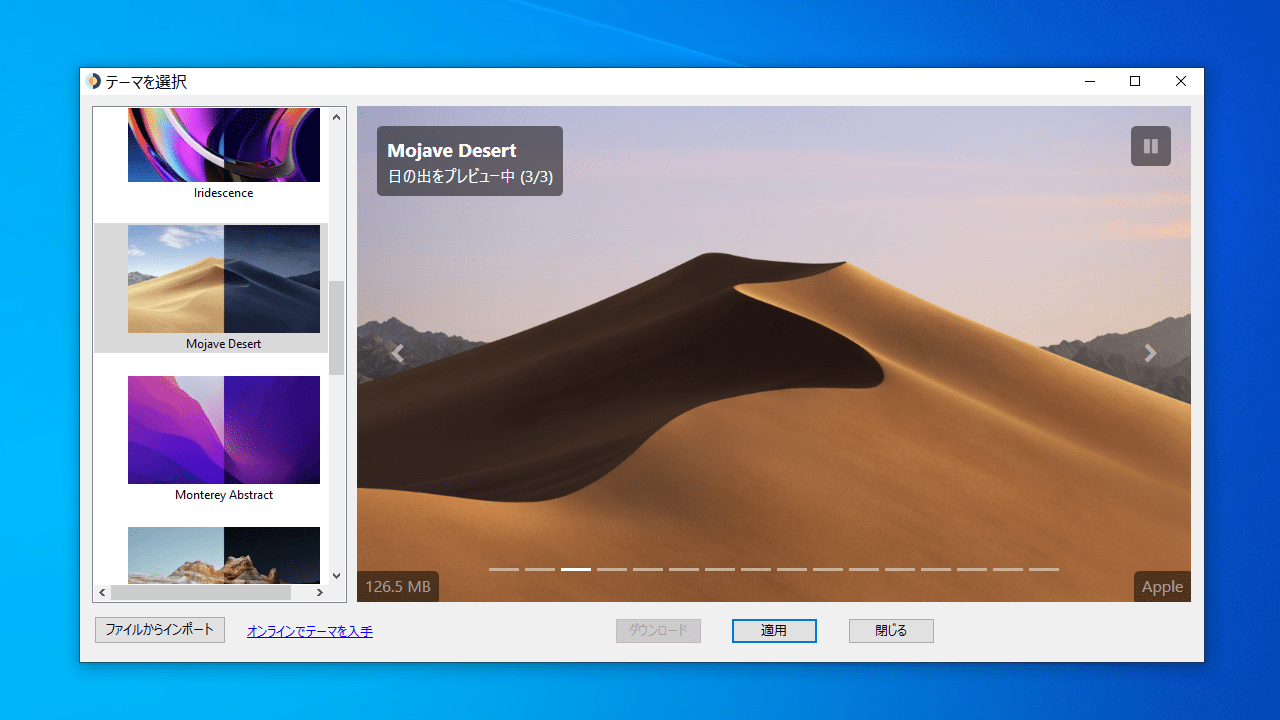Click the 126.5 MB size label
The height and width of the screenshot is (720, 1280).
tap(398, 587)
